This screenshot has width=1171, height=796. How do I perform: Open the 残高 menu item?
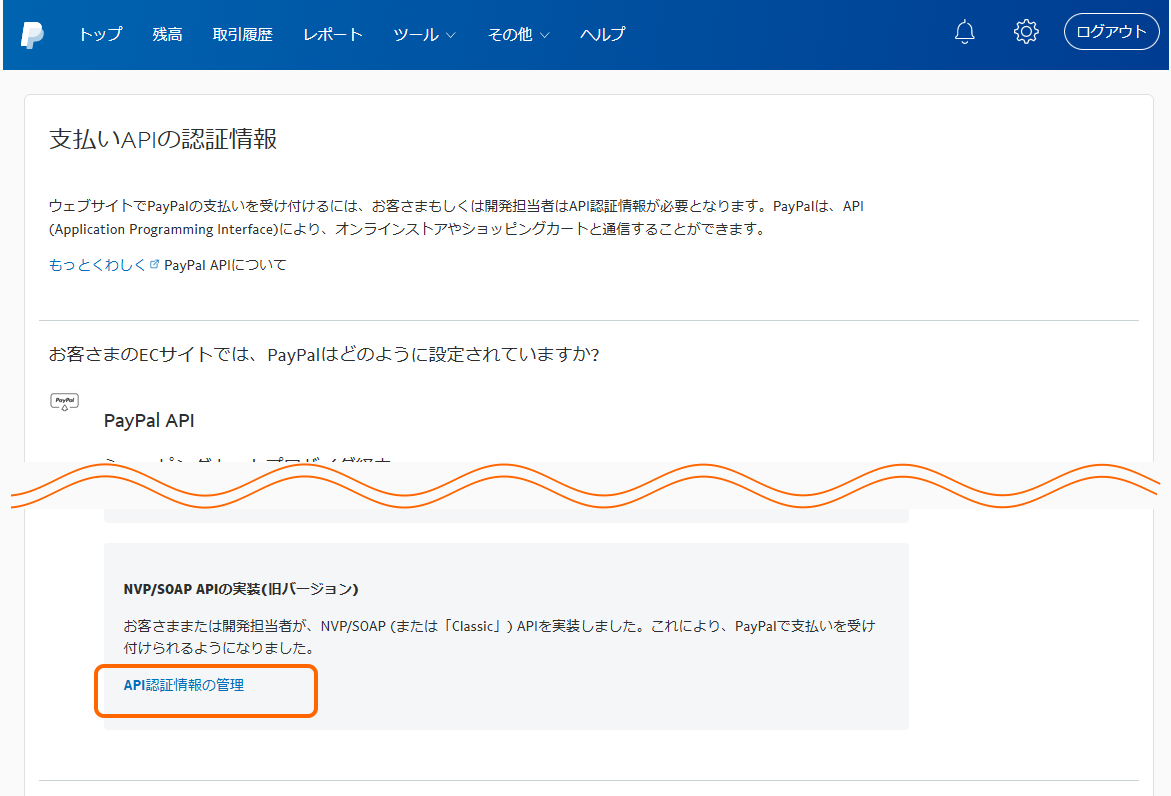pyautogui.click(x=167, y=34)
